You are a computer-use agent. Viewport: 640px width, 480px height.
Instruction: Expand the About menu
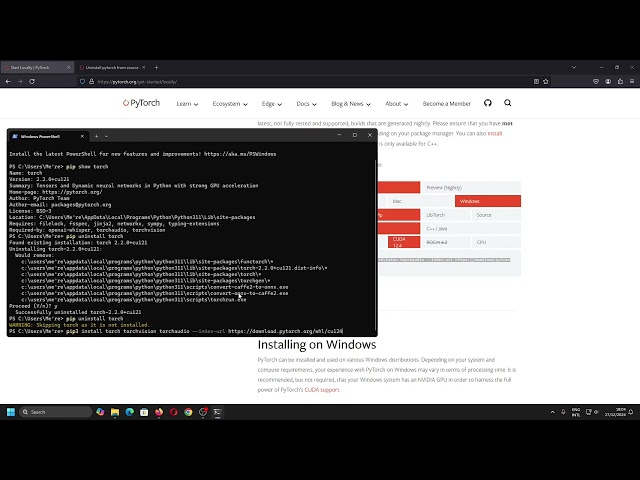396,104
